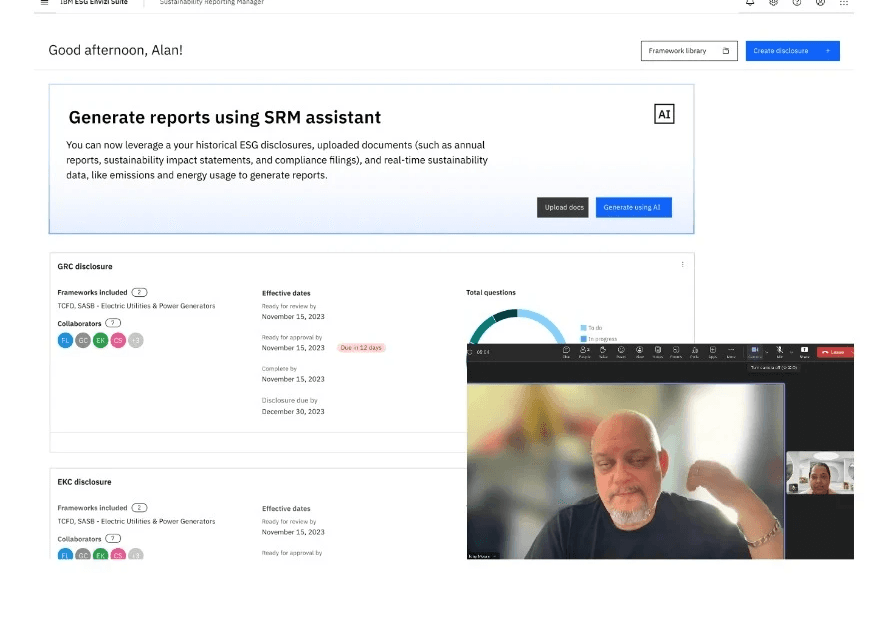Open Rooms in Teams meeting toolbar
880x620 pixels.
tap(676, 352)
